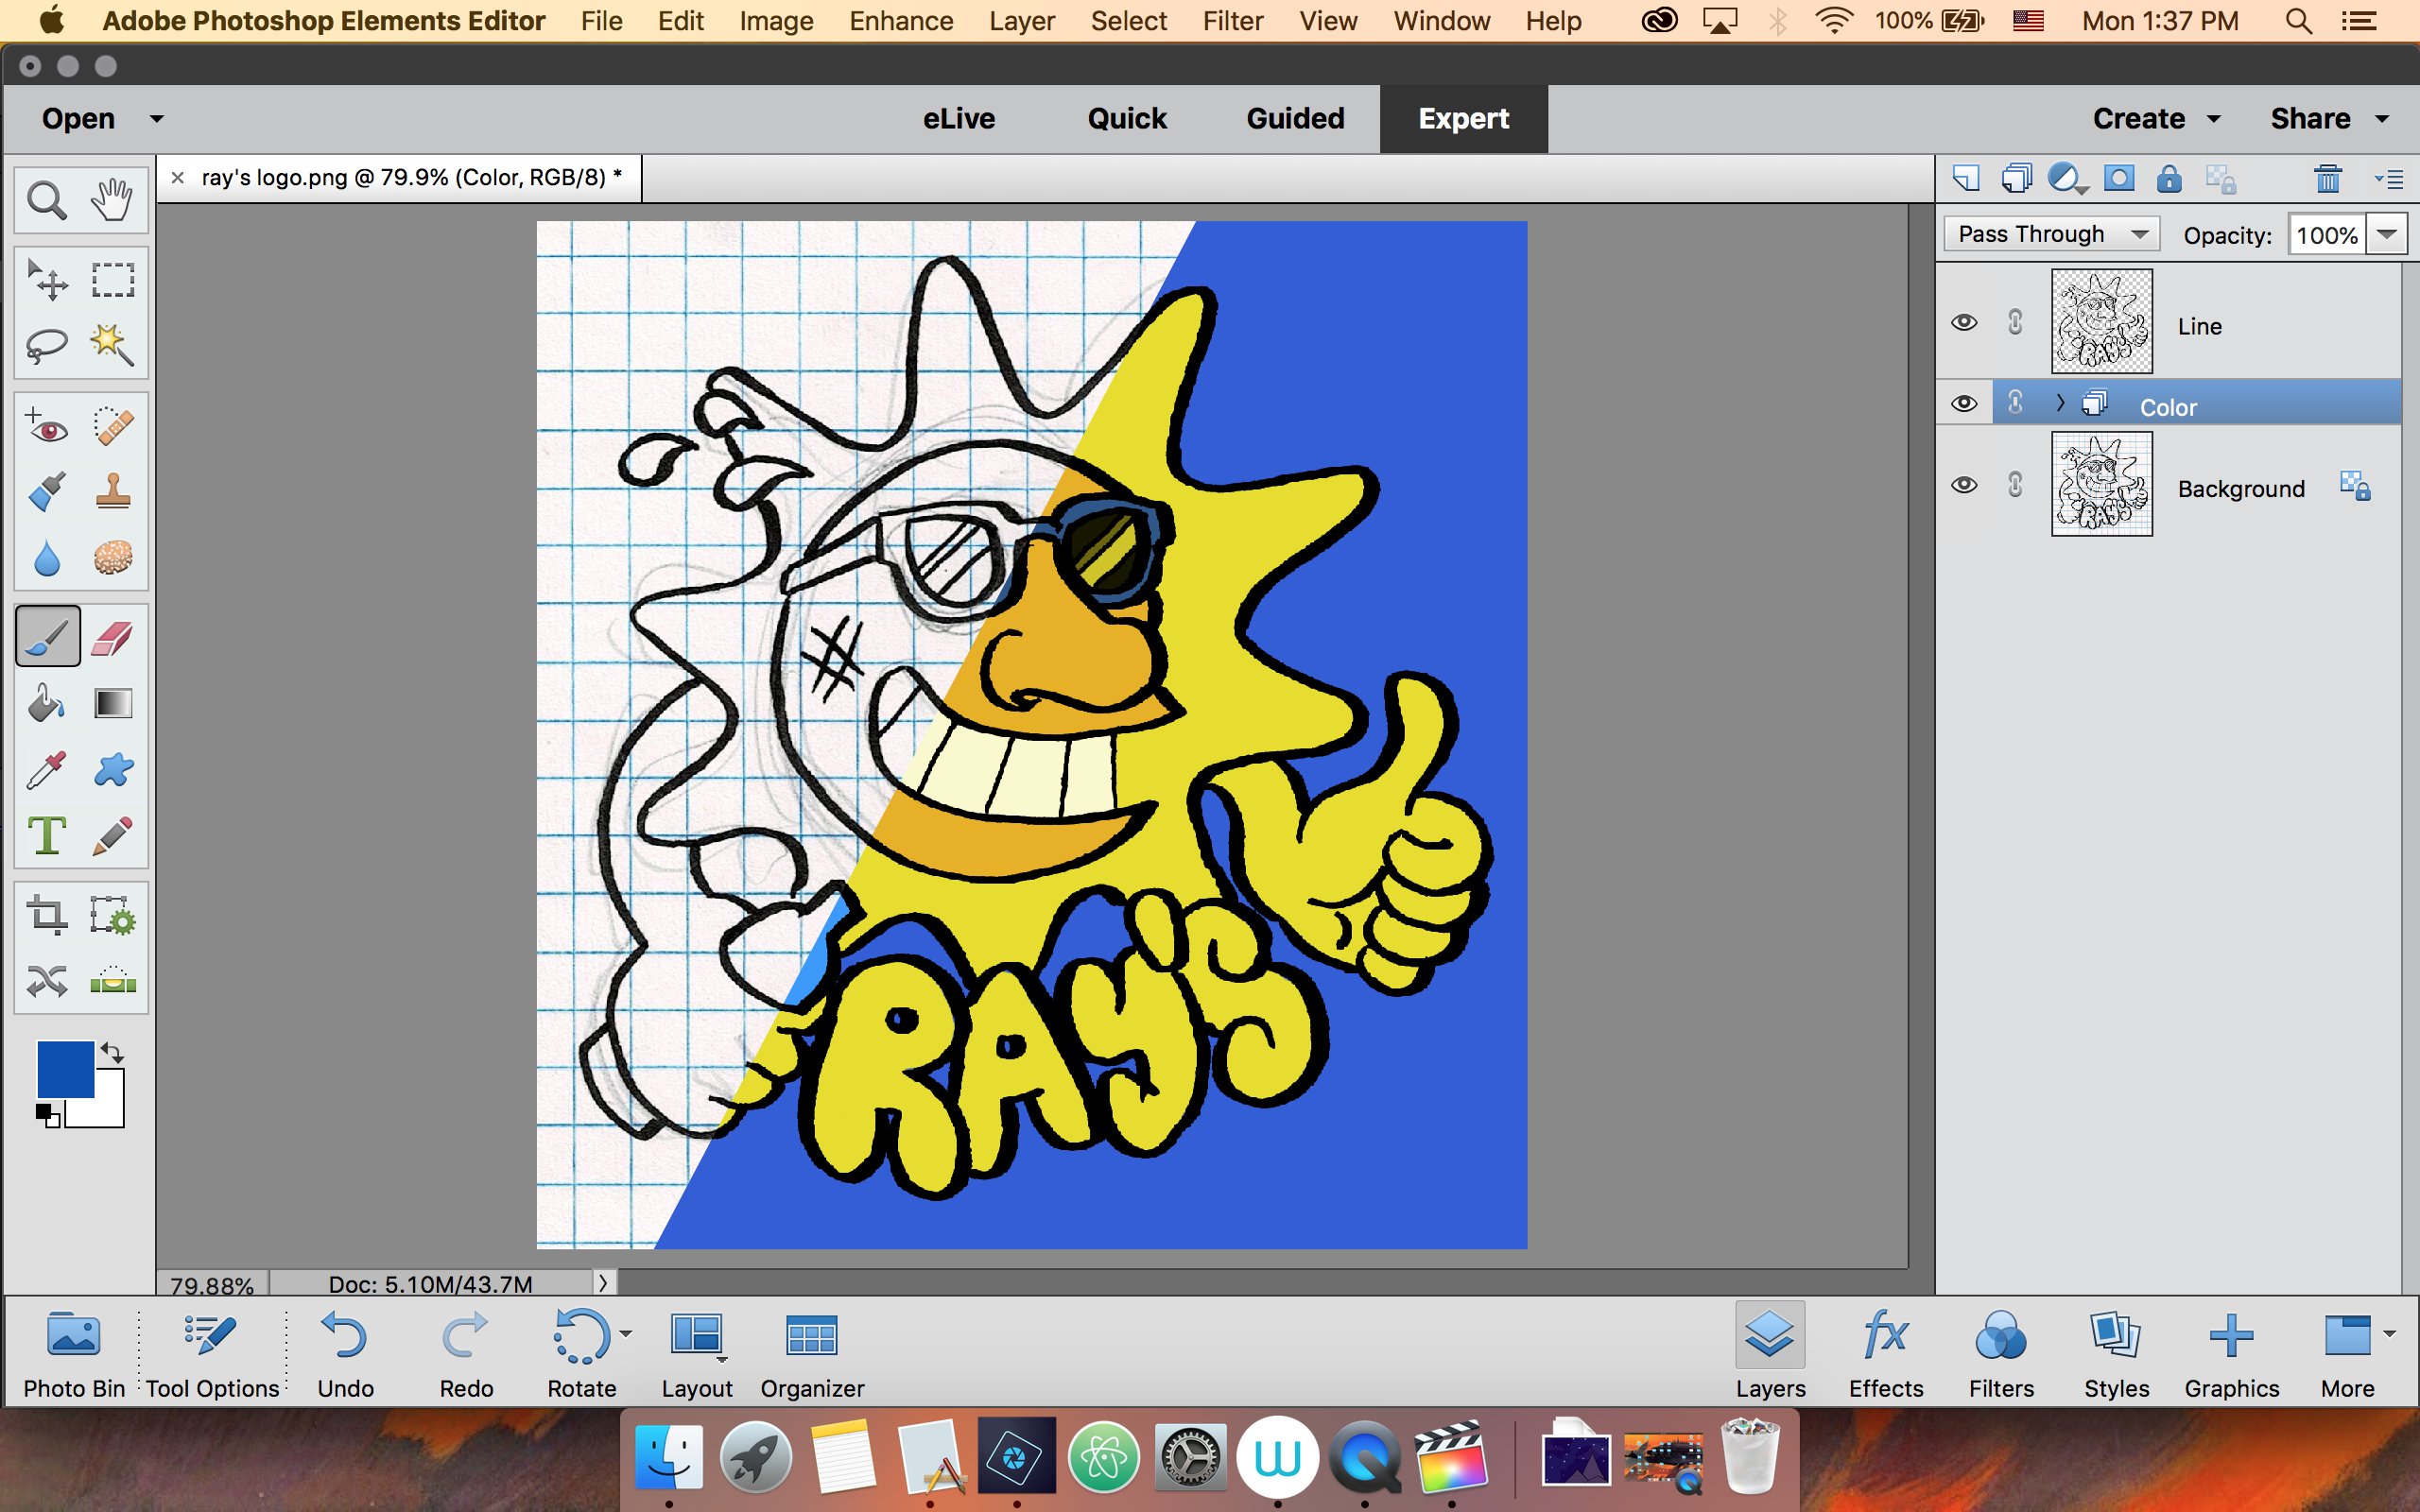Select the Background layer thumbnail

click(x=2101, y=485)
